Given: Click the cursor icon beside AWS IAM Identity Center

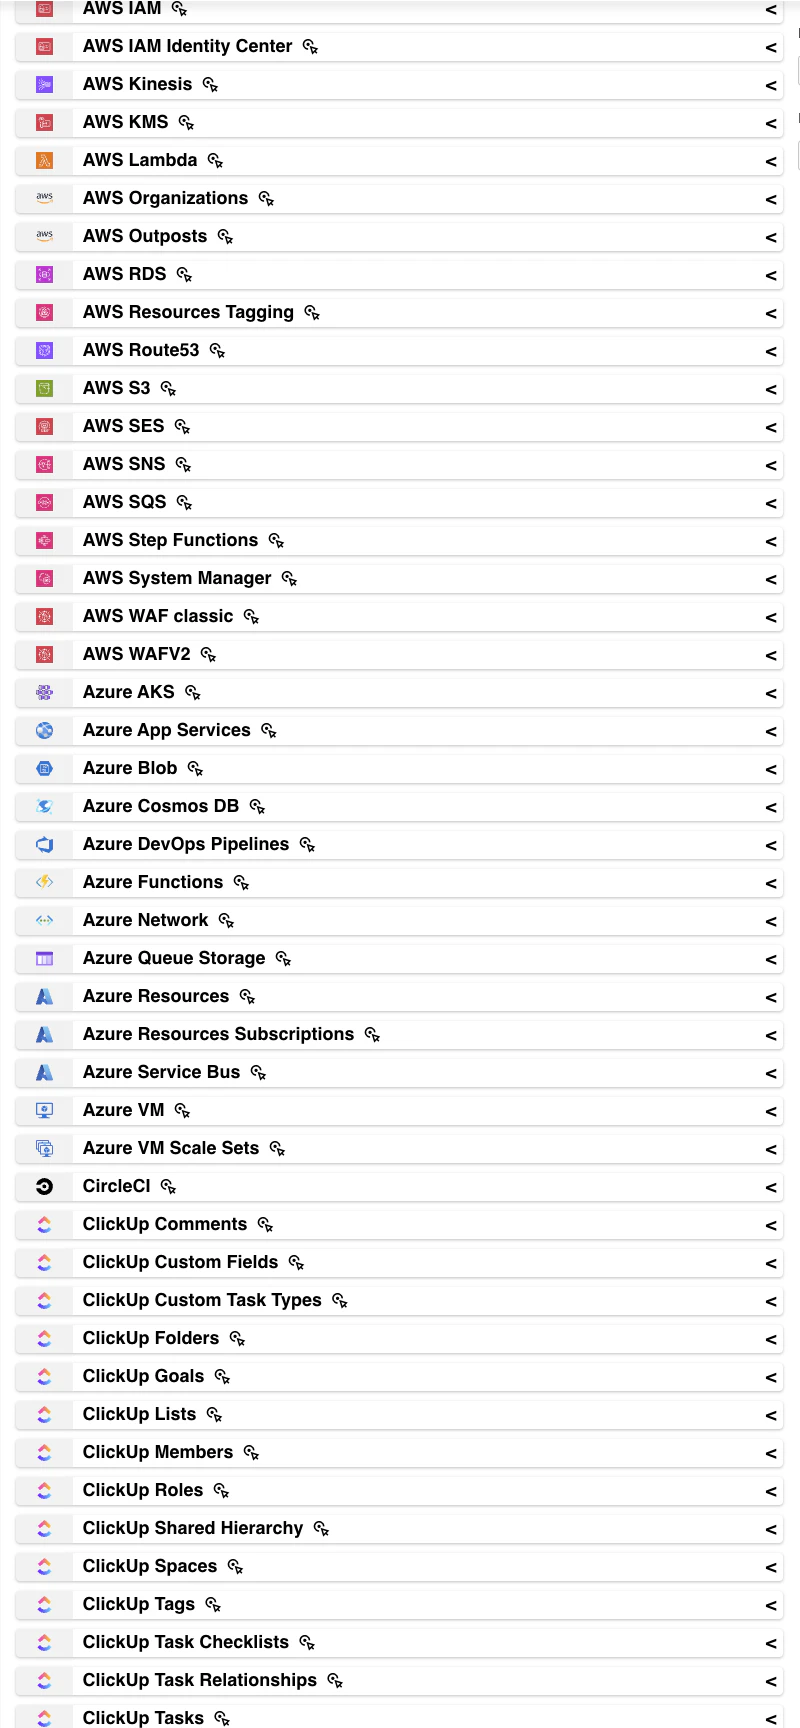Looking at the screenshot, I should pos(311,47).
